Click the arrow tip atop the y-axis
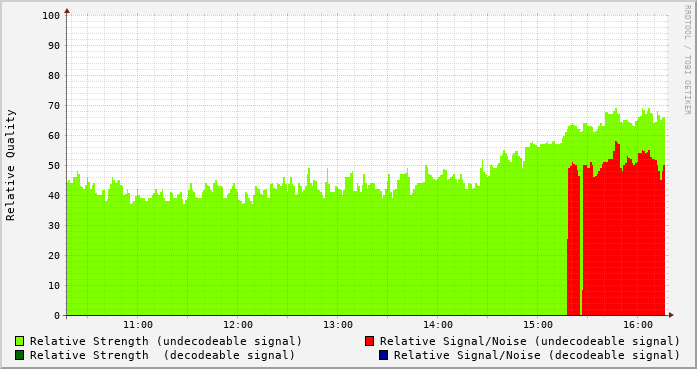The height and width of the screenshot is (369, 697). (67, 10)
